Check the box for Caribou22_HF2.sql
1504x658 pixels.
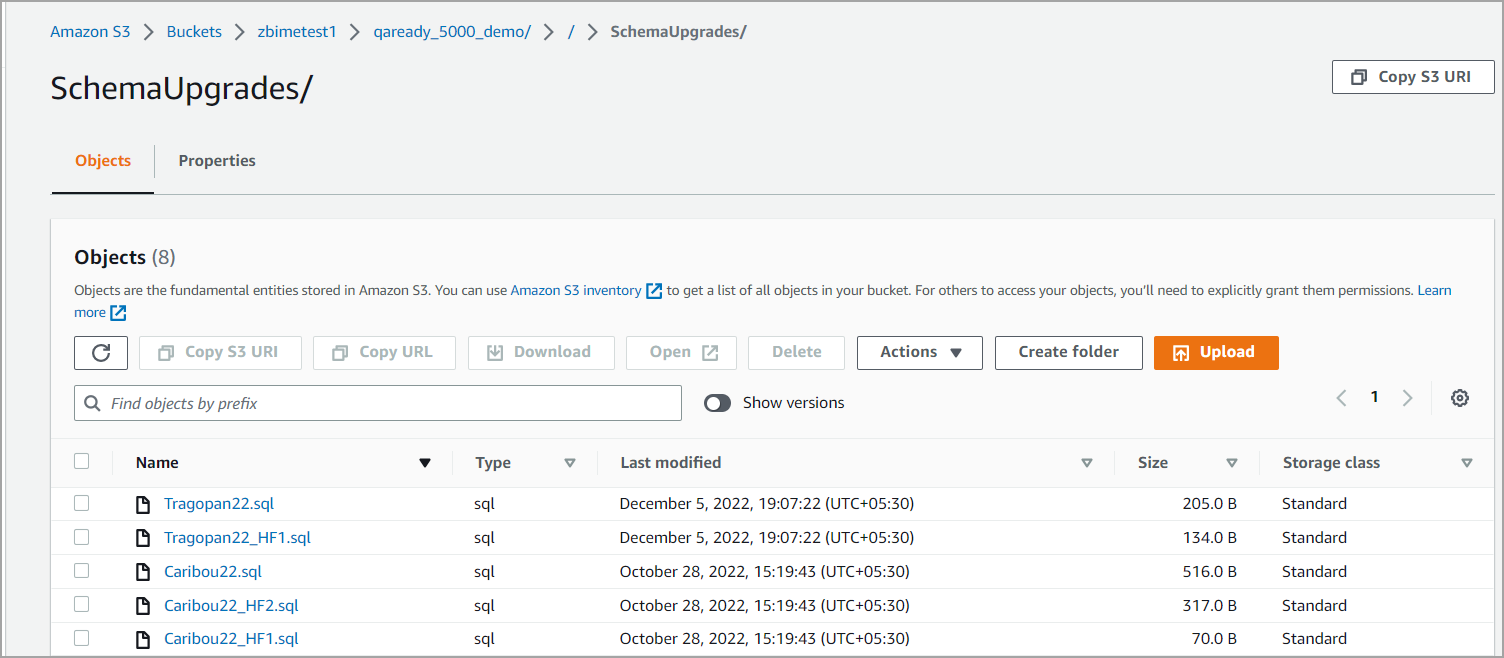click(x=82, y=605)
